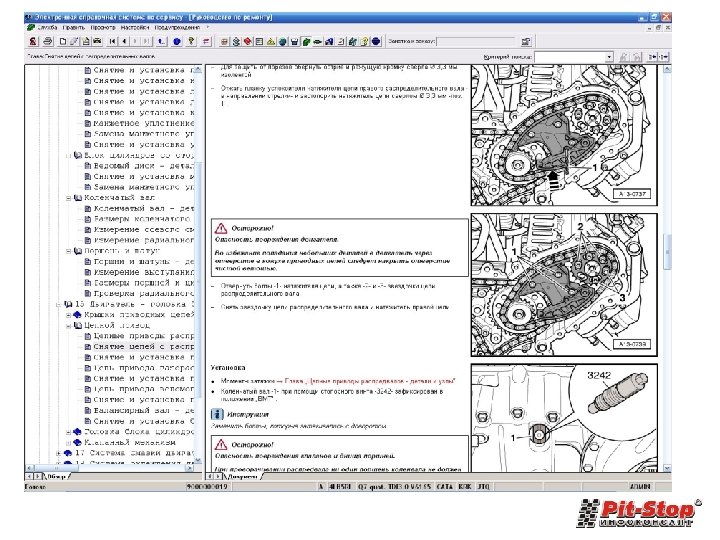This screenshot has height=540, width=720.
Task: Click the red logout icon starting the toolbar
Action: click(33, 41)
